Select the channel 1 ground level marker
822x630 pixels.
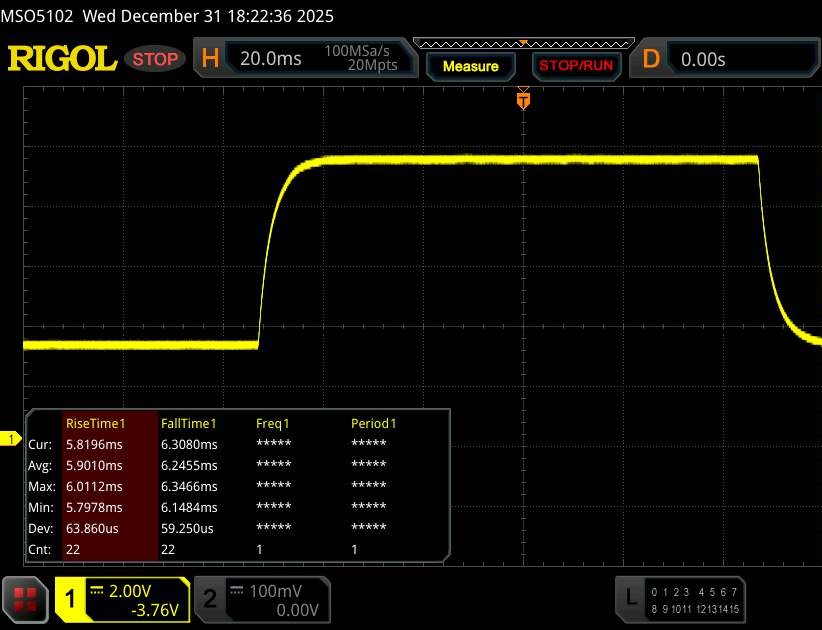click(12, 439)
